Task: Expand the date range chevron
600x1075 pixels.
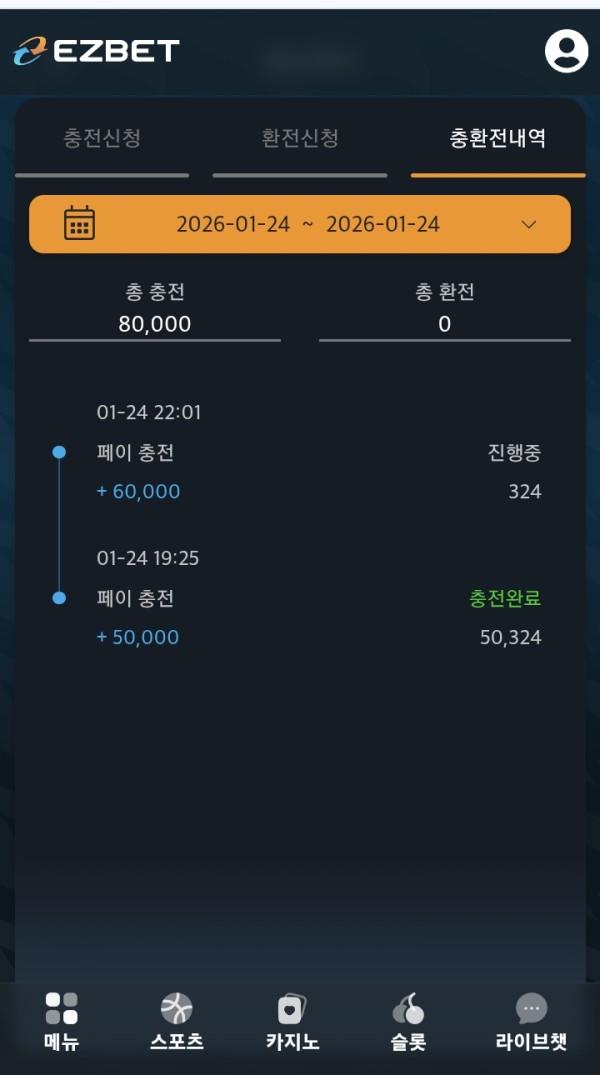Action: pyautogui.click(x=530, y=224)
